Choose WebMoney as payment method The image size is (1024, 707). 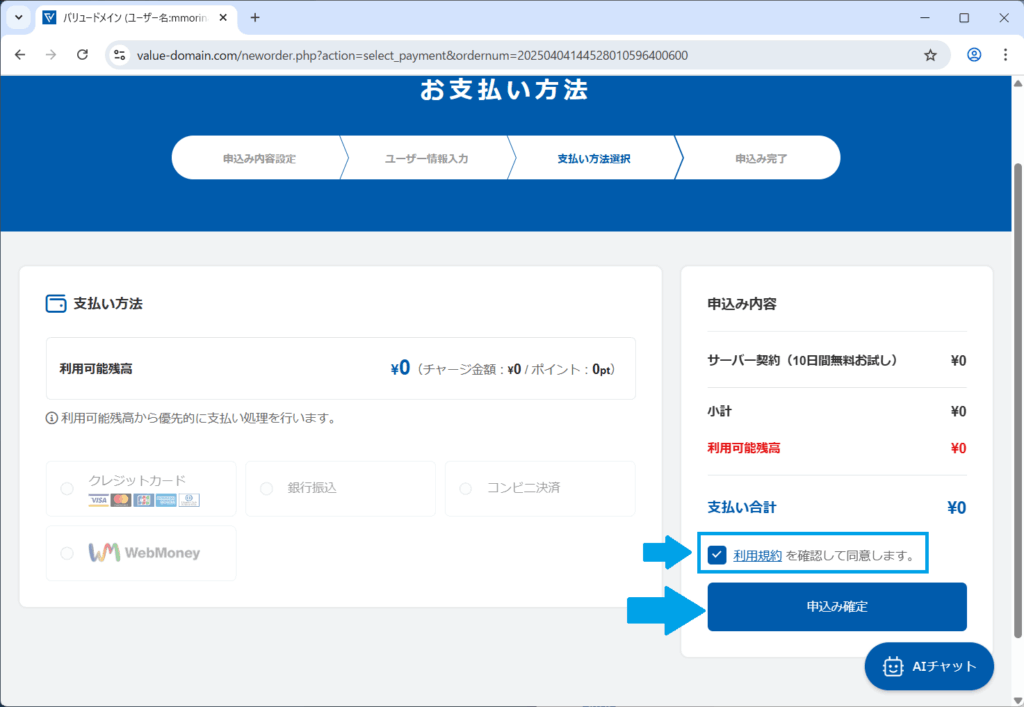[67, 553]
